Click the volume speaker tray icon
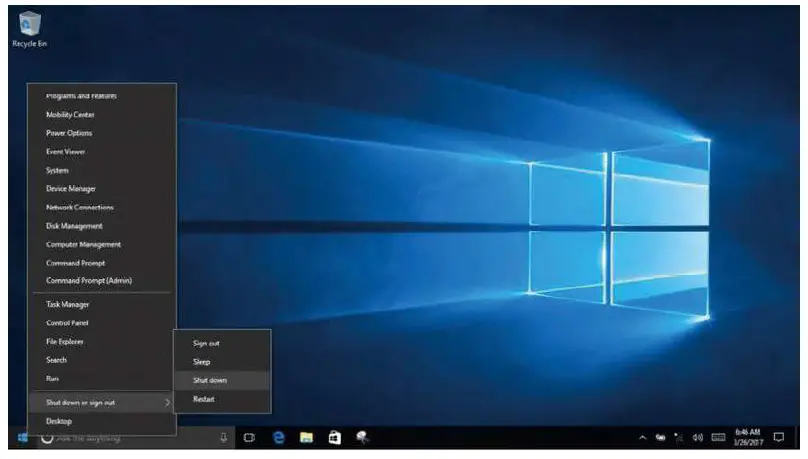Image resolution: width=808 pixels, height=459 pixels. 698,438
